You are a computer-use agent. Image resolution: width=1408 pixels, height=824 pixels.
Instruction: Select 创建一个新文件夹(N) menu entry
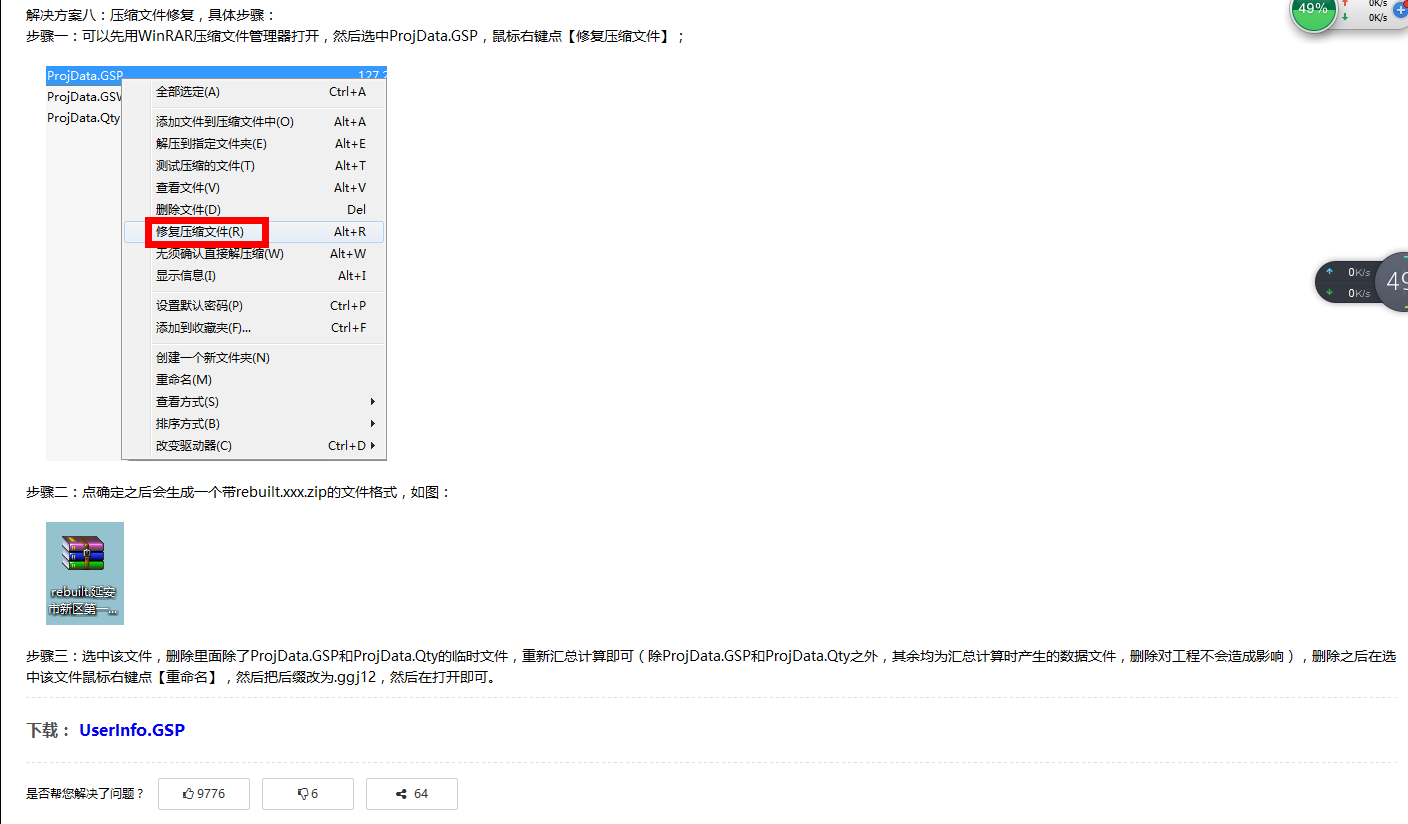(254, 358)
